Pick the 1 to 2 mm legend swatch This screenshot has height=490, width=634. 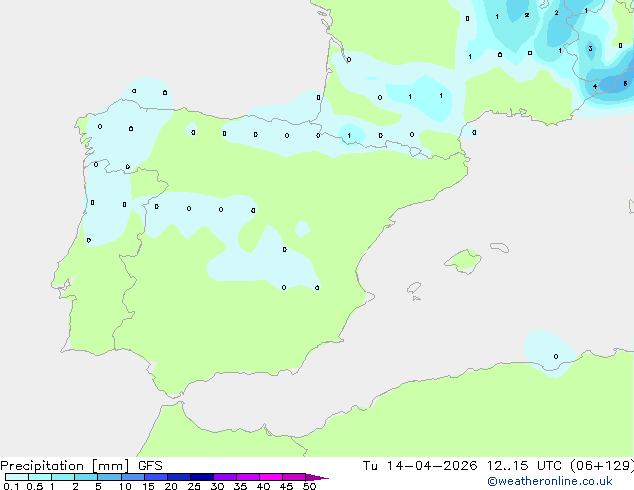point(63,477)
